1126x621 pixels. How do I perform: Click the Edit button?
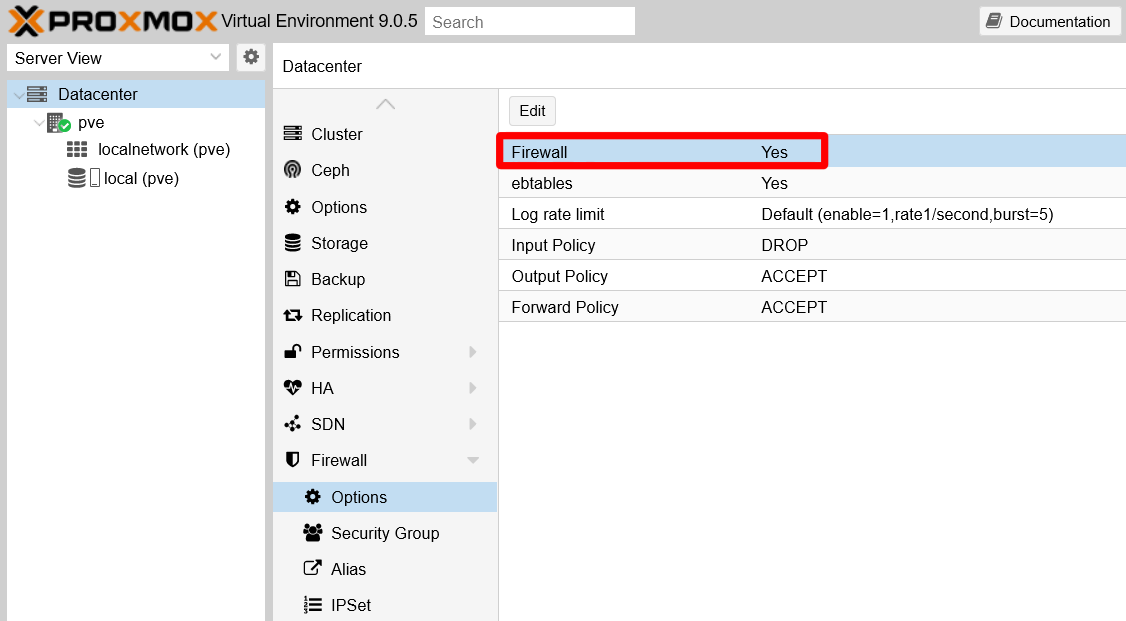click(532, 111)
